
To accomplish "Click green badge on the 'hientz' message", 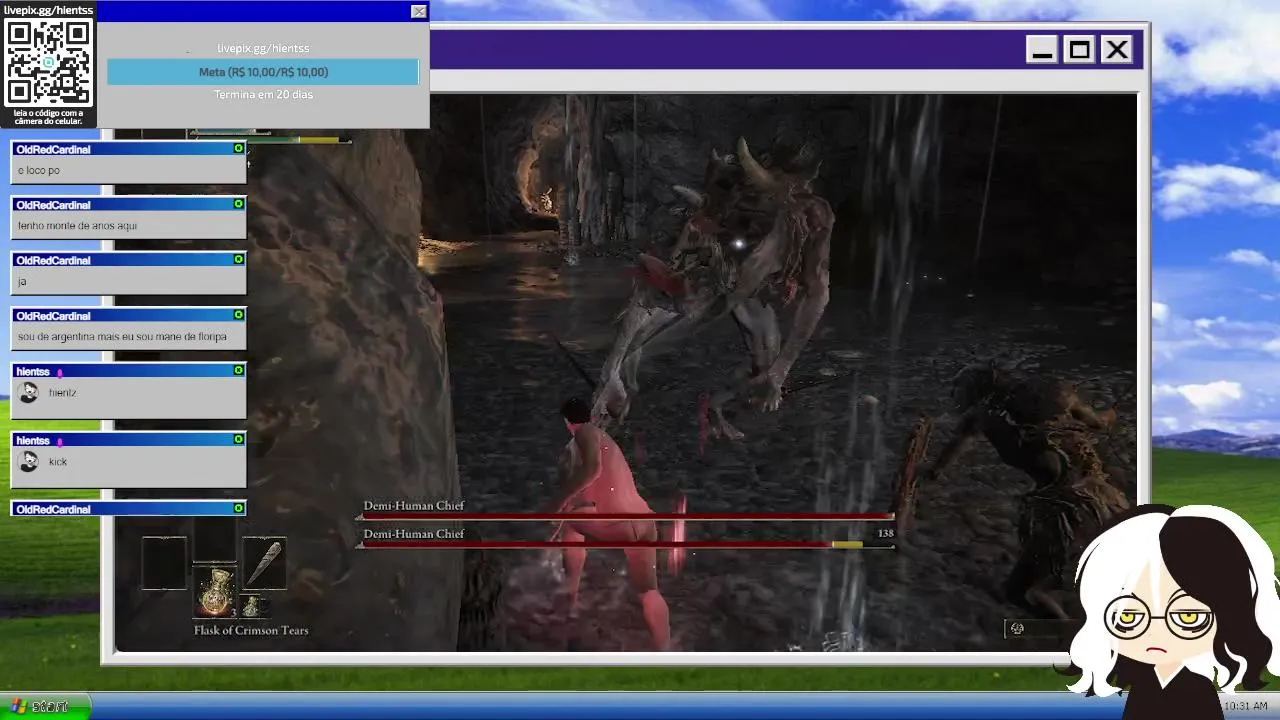I will click(238, 370).
